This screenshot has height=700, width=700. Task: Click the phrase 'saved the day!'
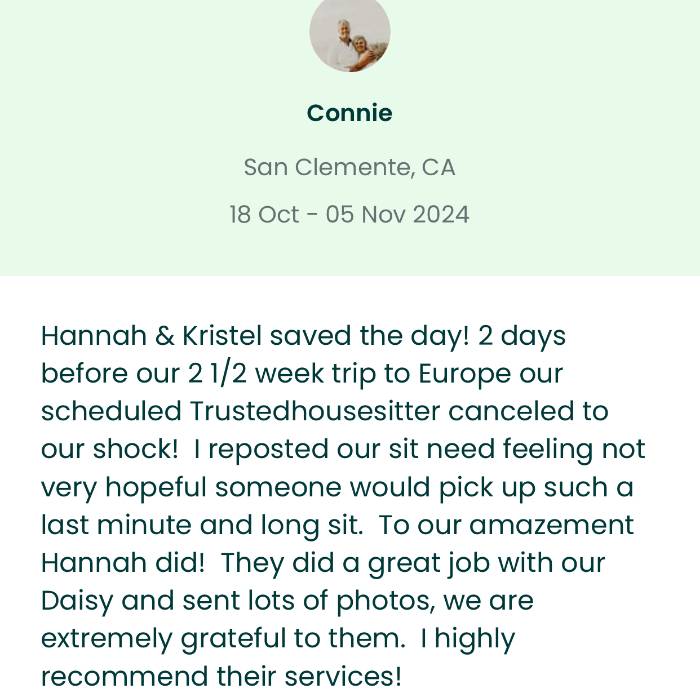tap(370, 337)
